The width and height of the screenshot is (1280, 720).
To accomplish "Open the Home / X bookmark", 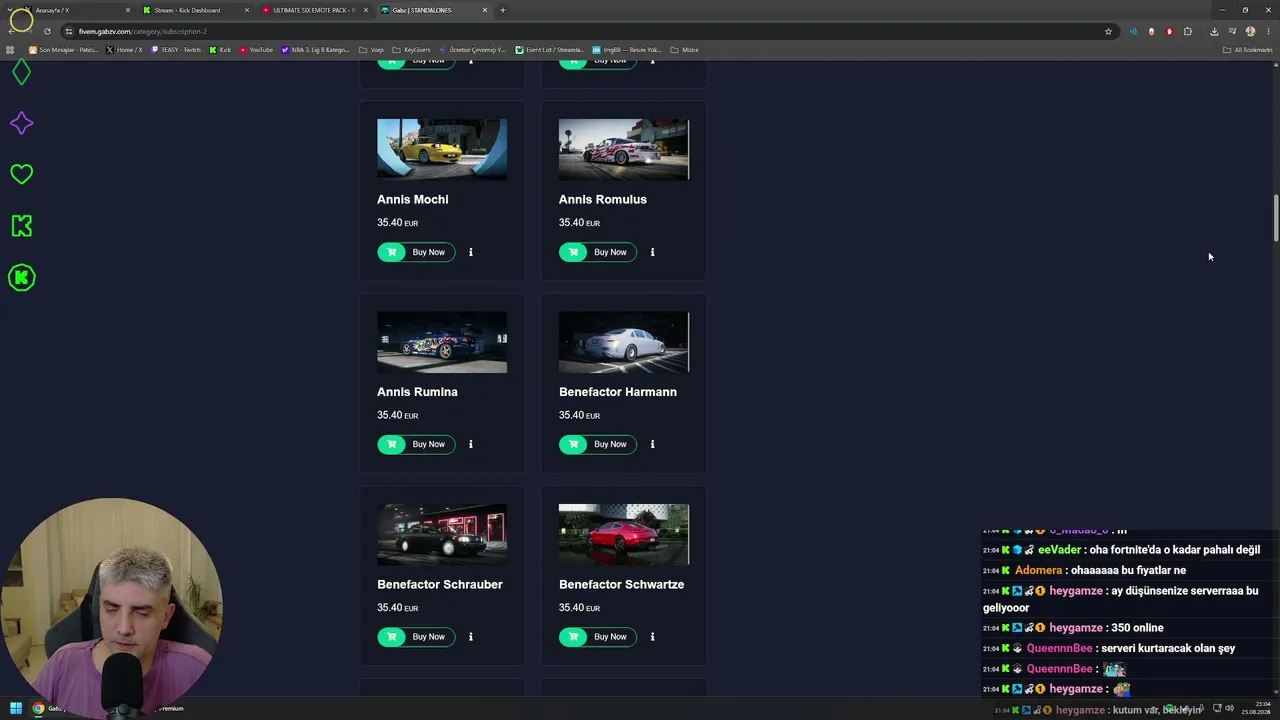I will (x=124, y=50).
